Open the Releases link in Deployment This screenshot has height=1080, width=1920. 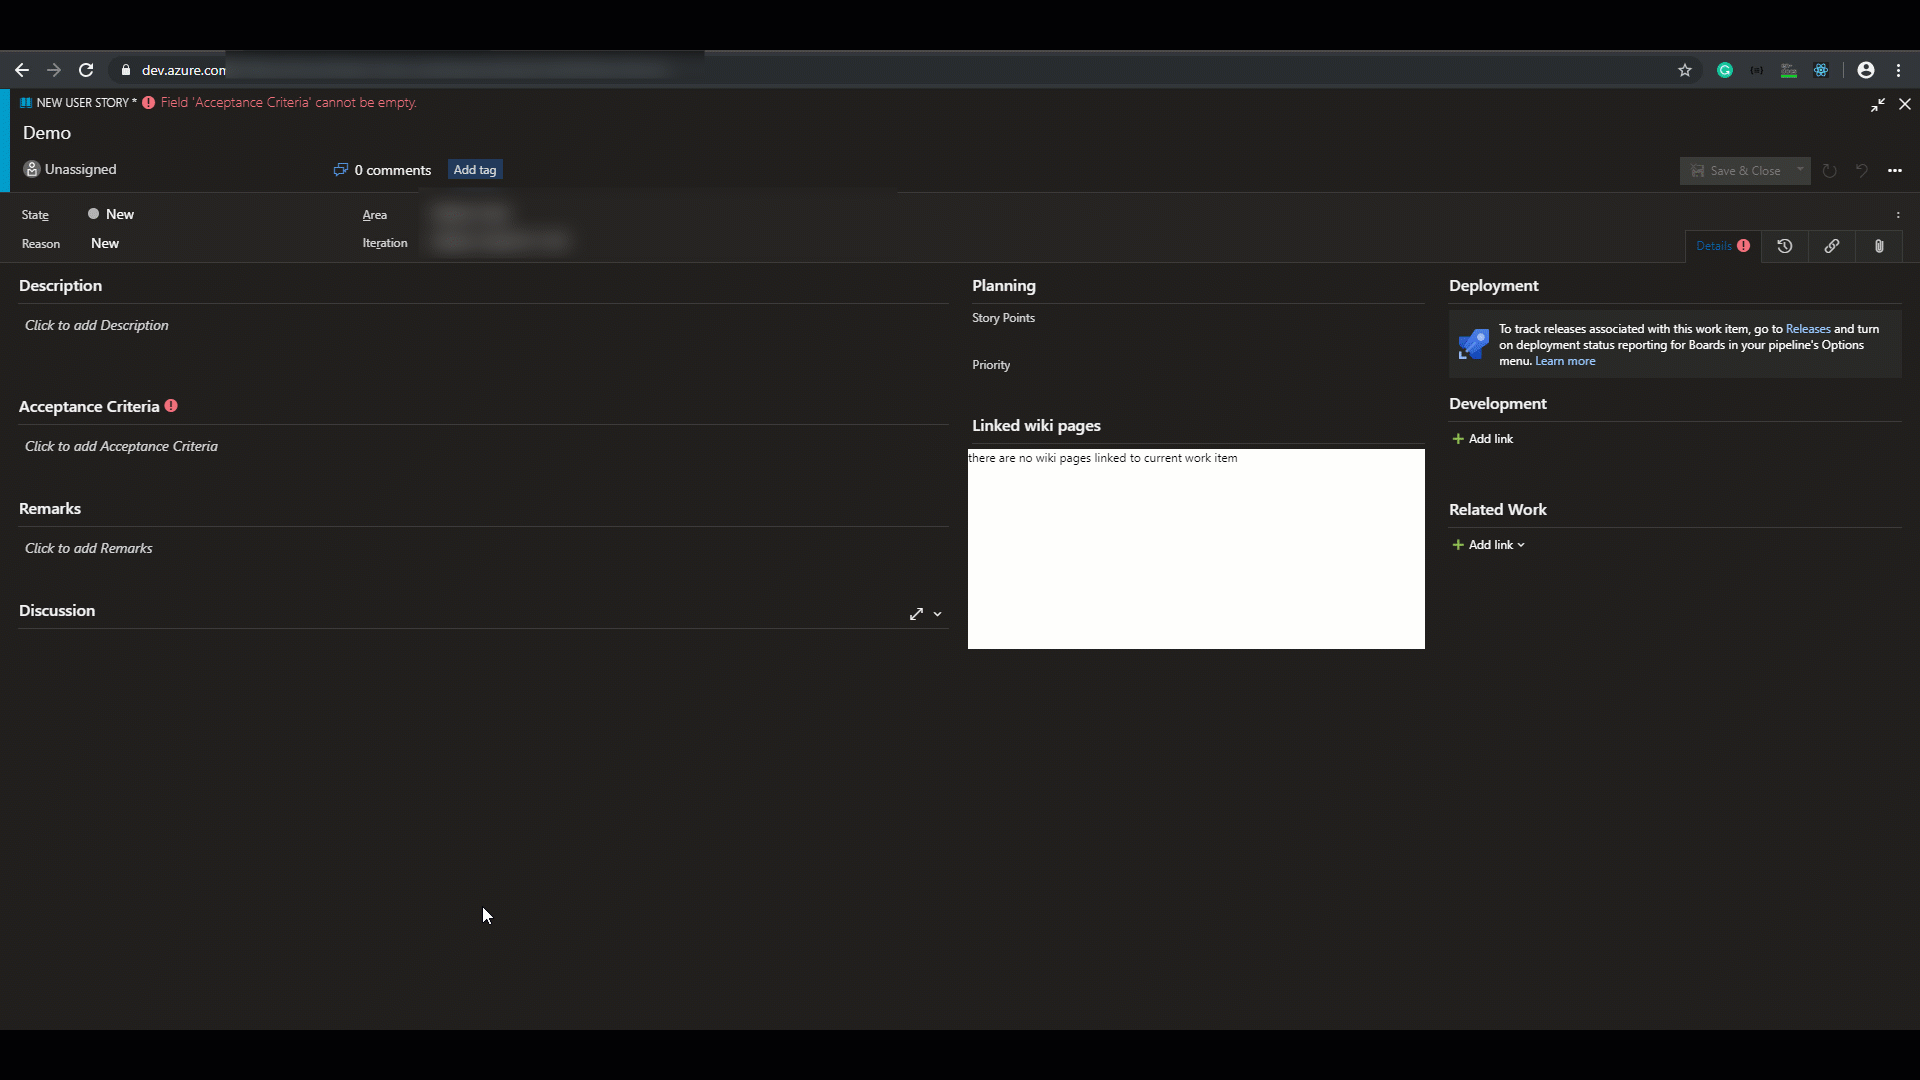1808,329
